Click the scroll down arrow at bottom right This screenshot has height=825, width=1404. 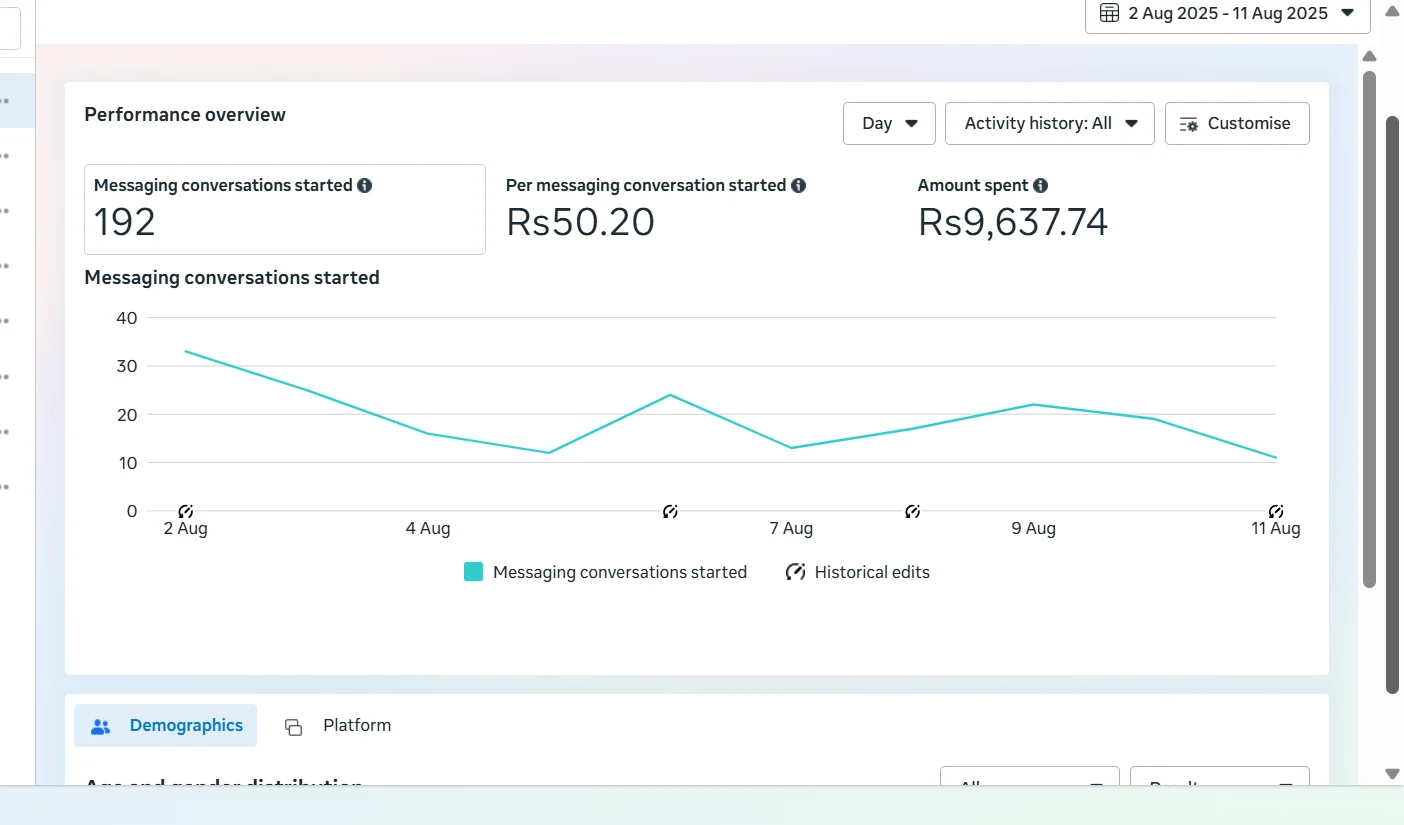pos(1391,773)
